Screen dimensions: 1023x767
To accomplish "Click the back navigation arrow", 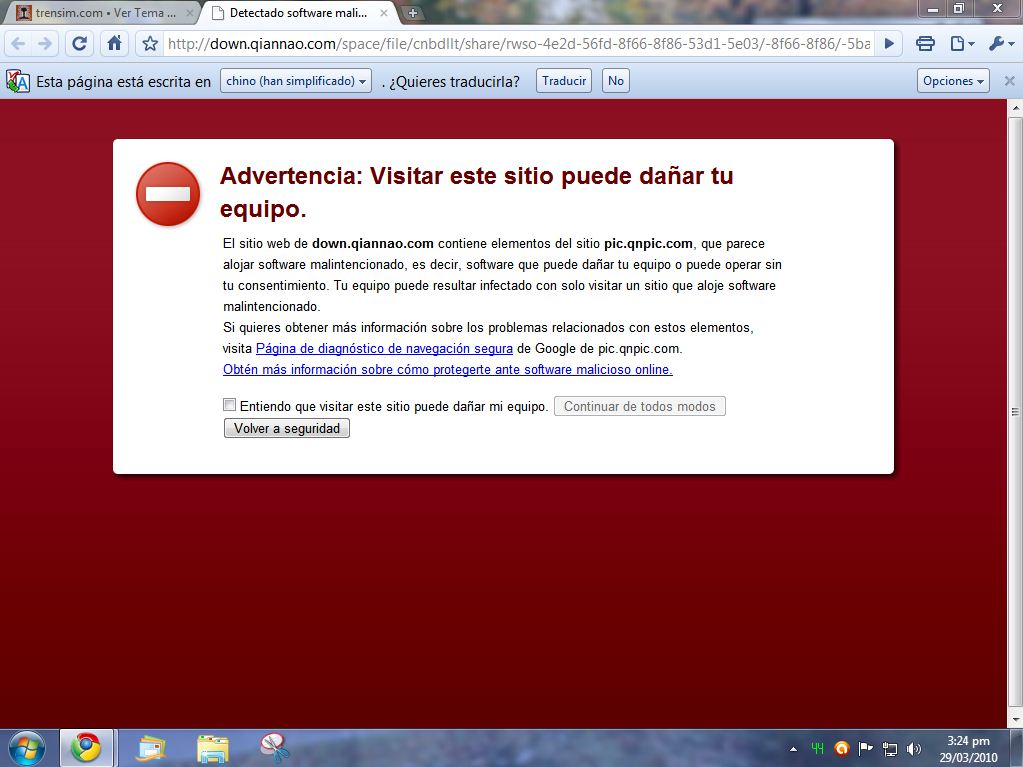I will (18, 44).
